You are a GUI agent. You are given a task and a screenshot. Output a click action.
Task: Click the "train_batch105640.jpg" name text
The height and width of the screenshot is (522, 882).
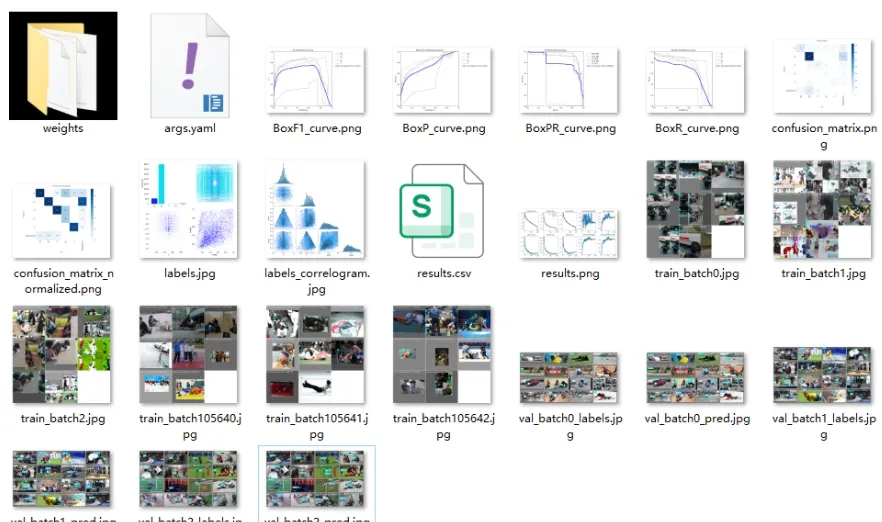190,426
